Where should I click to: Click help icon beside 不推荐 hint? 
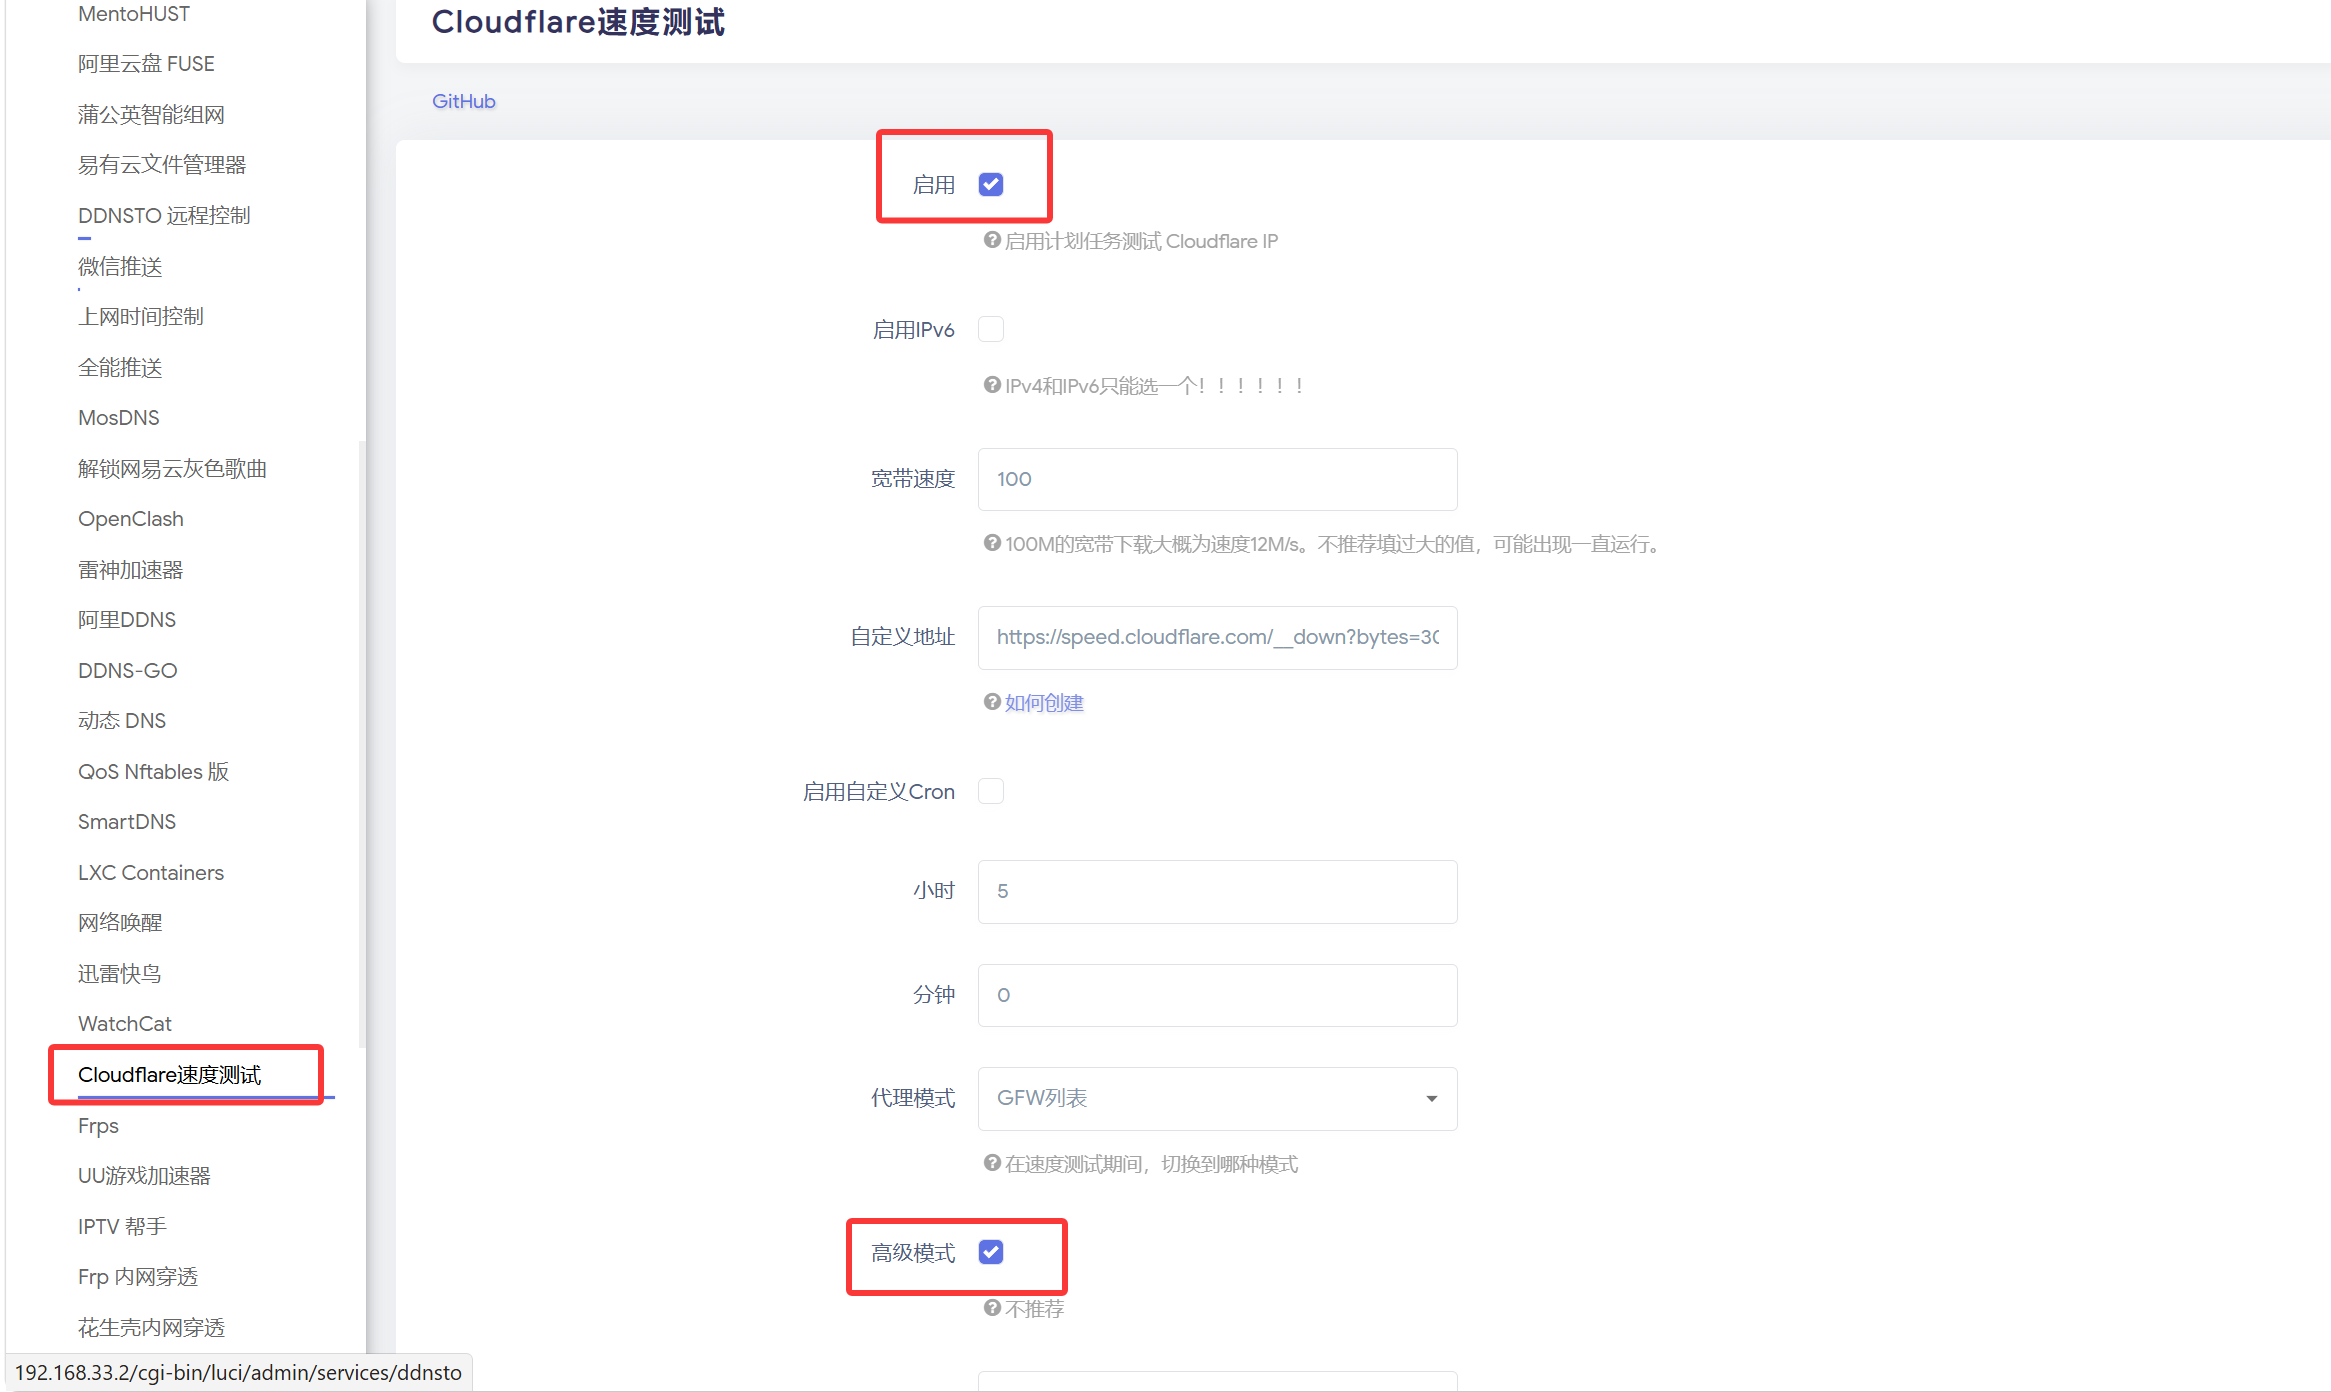coord(992,1308)
